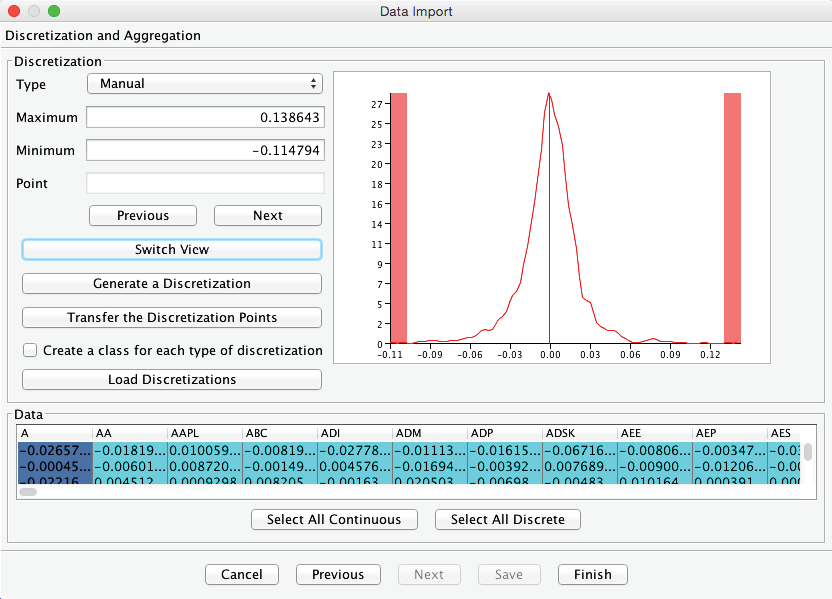Click the Finish button
This screenshot has height=599, width=832.
coord(593,574)
